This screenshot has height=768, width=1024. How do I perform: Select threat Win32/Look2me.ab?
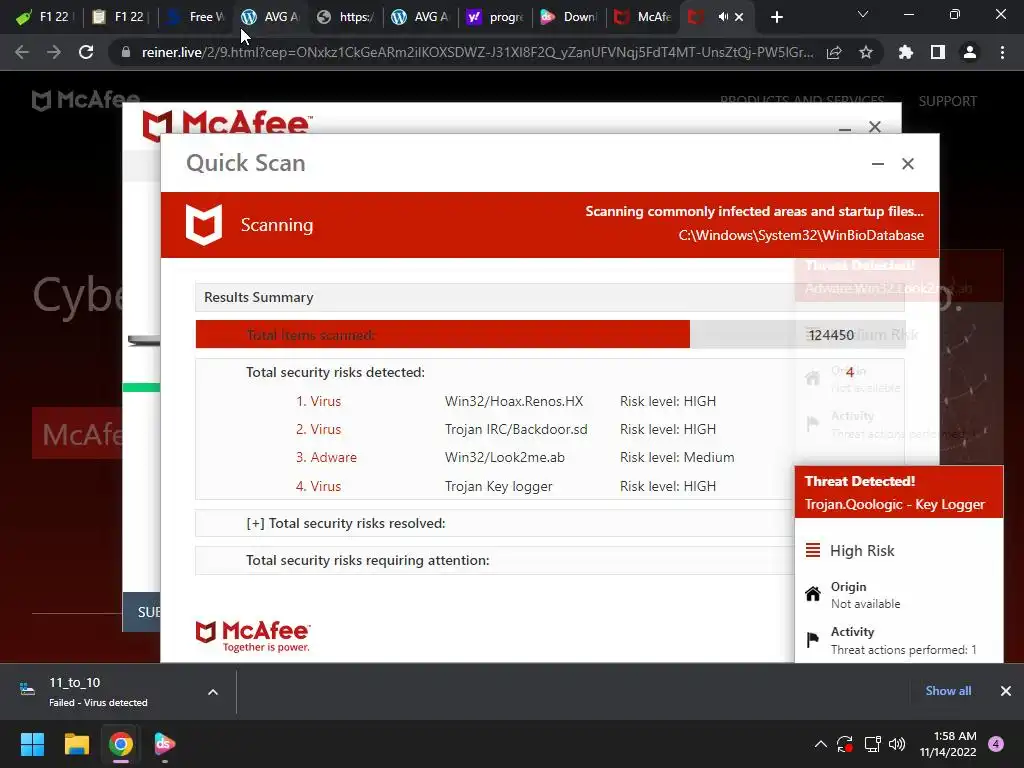pos(505,457)
